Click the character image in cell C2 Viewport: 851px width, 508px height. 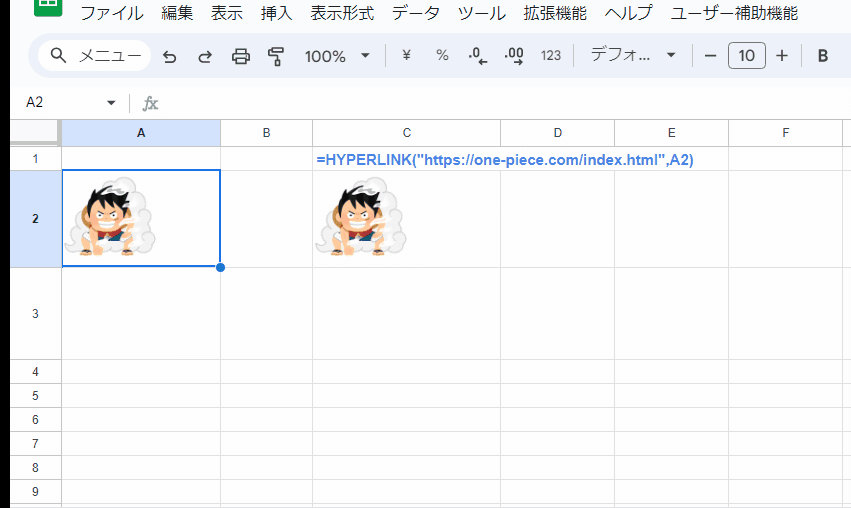pos(361,216)
